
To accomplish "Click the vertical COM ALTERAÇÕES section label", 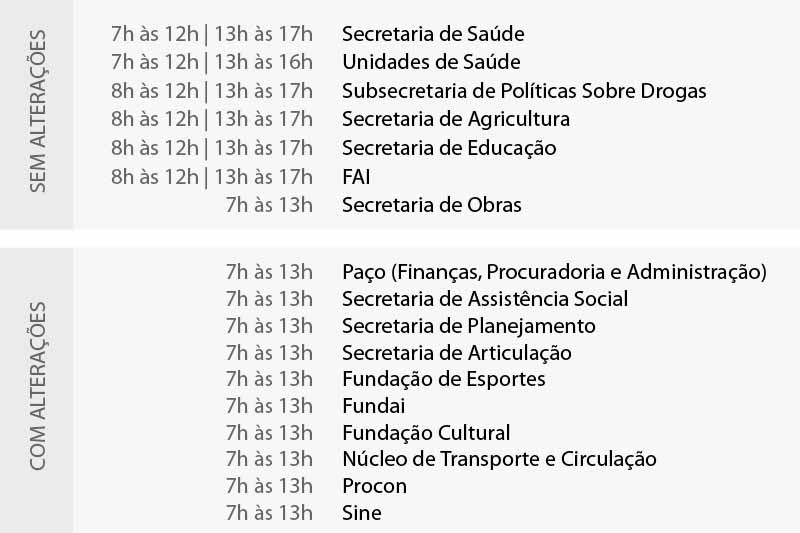I will (x=38, y=384).
